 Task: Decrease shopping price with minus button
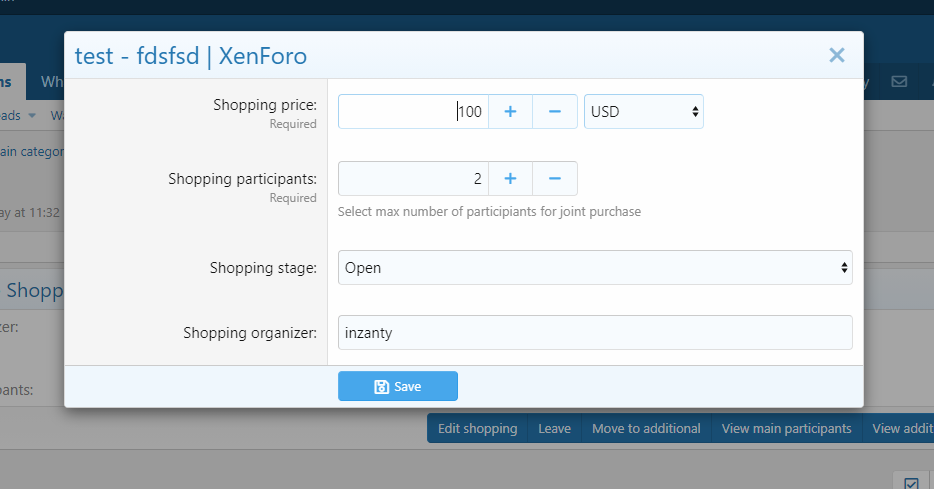[x=555, y=111]
